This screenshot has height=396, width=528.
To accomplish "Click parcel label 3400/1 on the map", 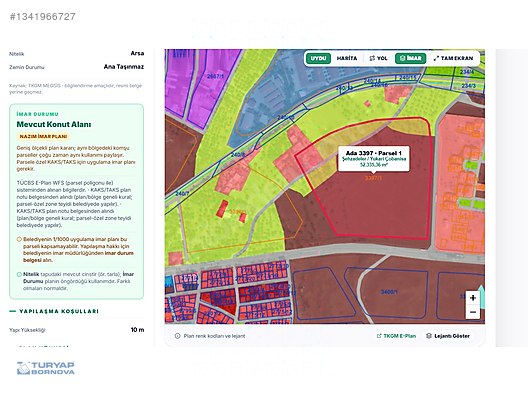I will (x=389, y=292).
